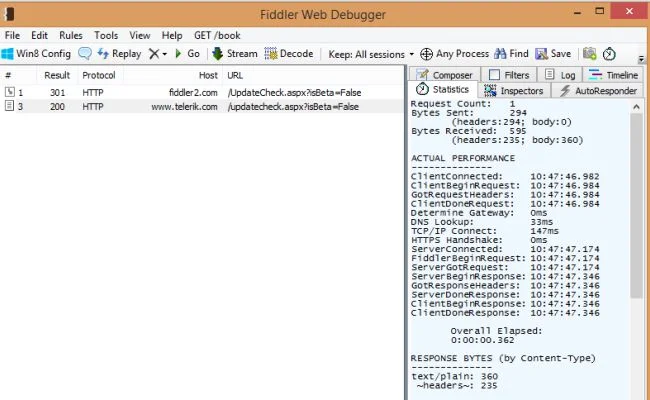Screen dimensions: 650x400
Task: Toggle the Decode option in toolbar
Action: (x=289, y=54)
